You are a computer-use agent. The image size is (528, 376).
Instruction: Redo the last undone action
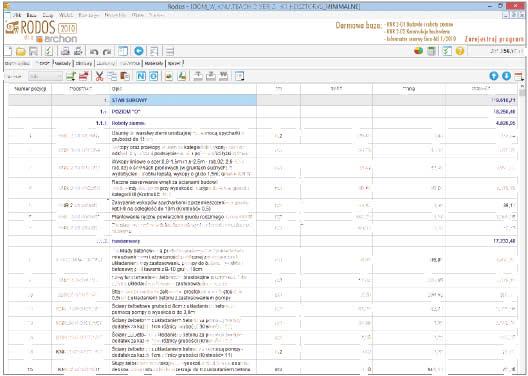pos(107,52)
